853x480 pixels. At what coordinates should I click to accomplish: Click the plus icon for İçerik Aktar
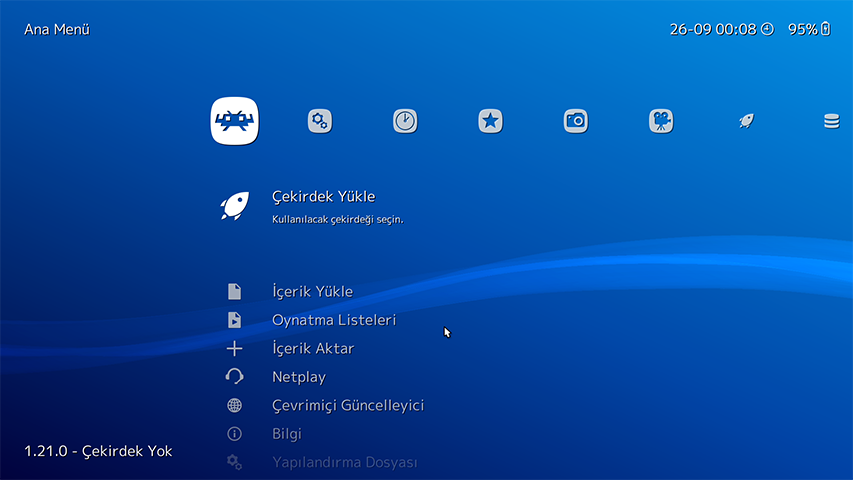pyautogui.click(x=234, y=349)
